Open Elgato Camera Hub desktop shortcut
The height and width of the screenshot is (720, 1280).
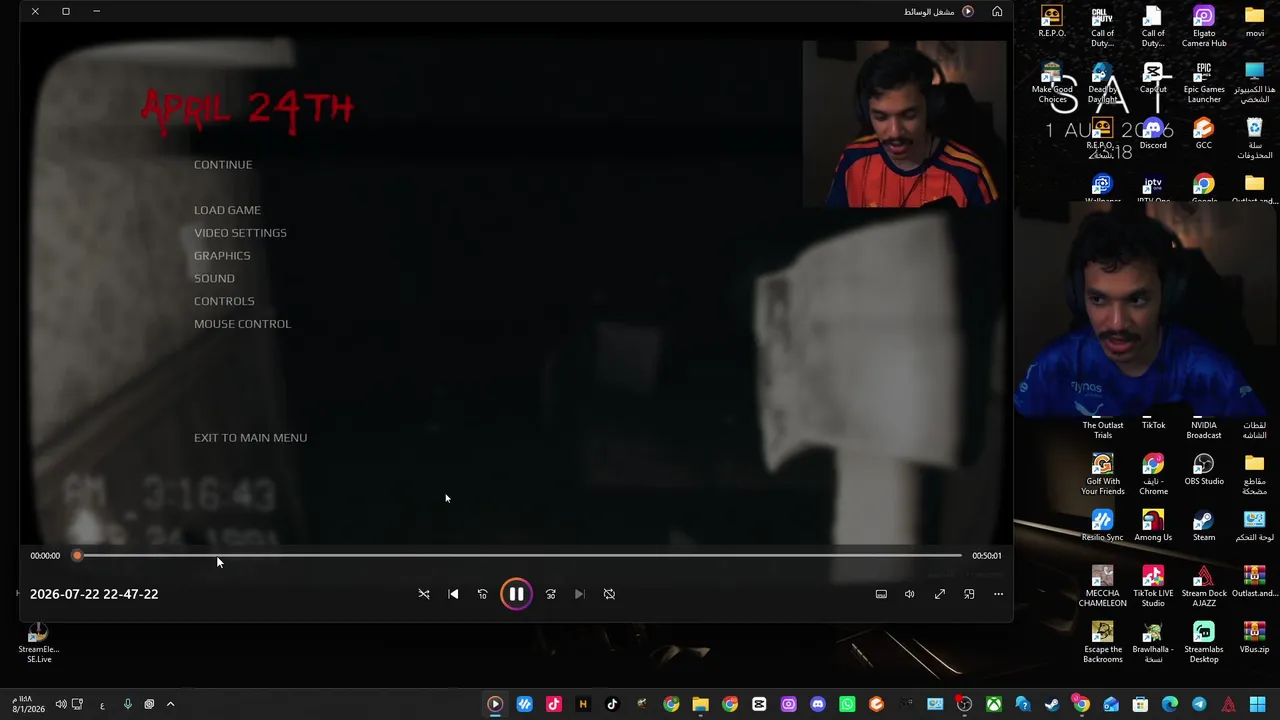coord(1204,27)
